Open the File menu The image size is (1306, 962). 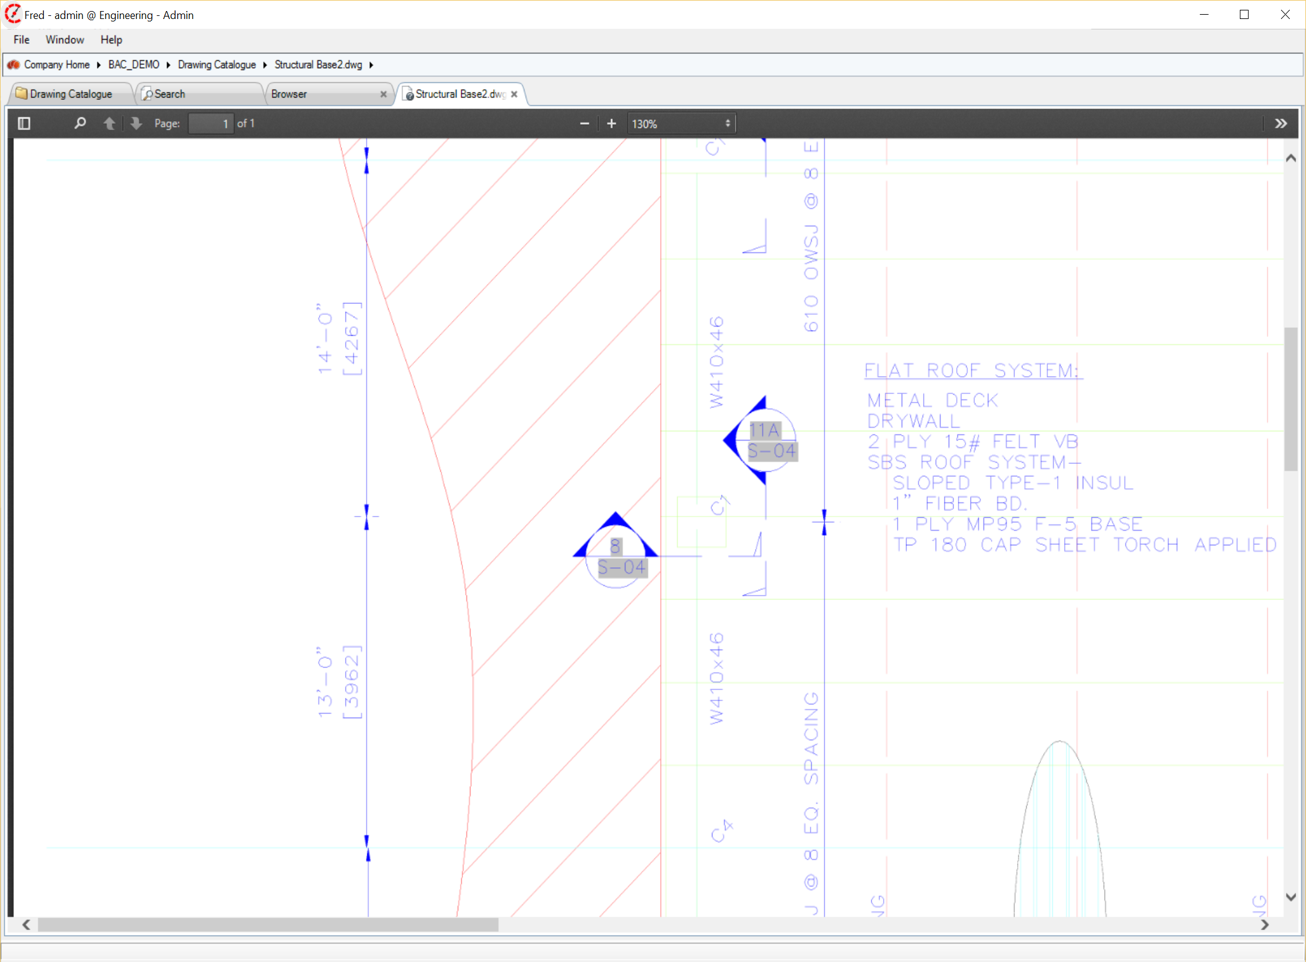(21, 40)
